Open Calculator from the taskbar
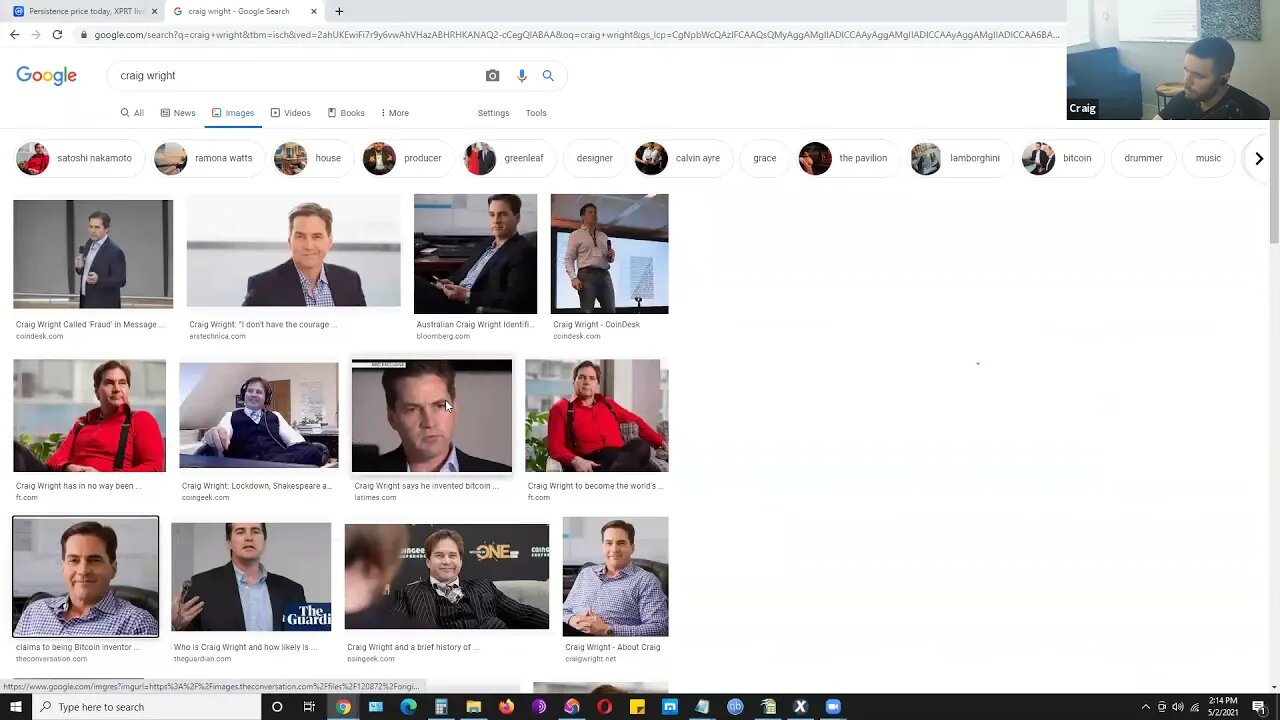 (x=441, y=707)
